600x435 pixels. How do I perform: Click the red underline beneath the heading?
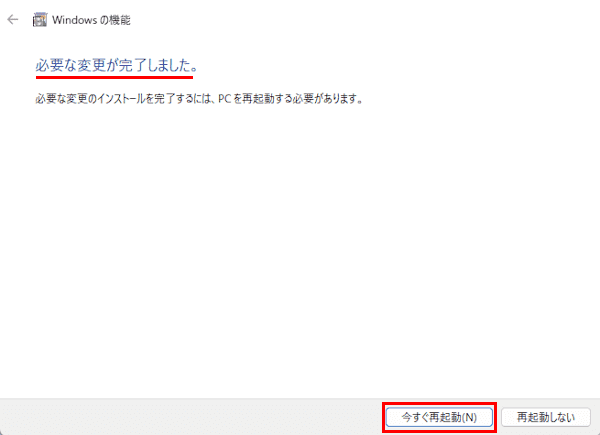[114, 77]
